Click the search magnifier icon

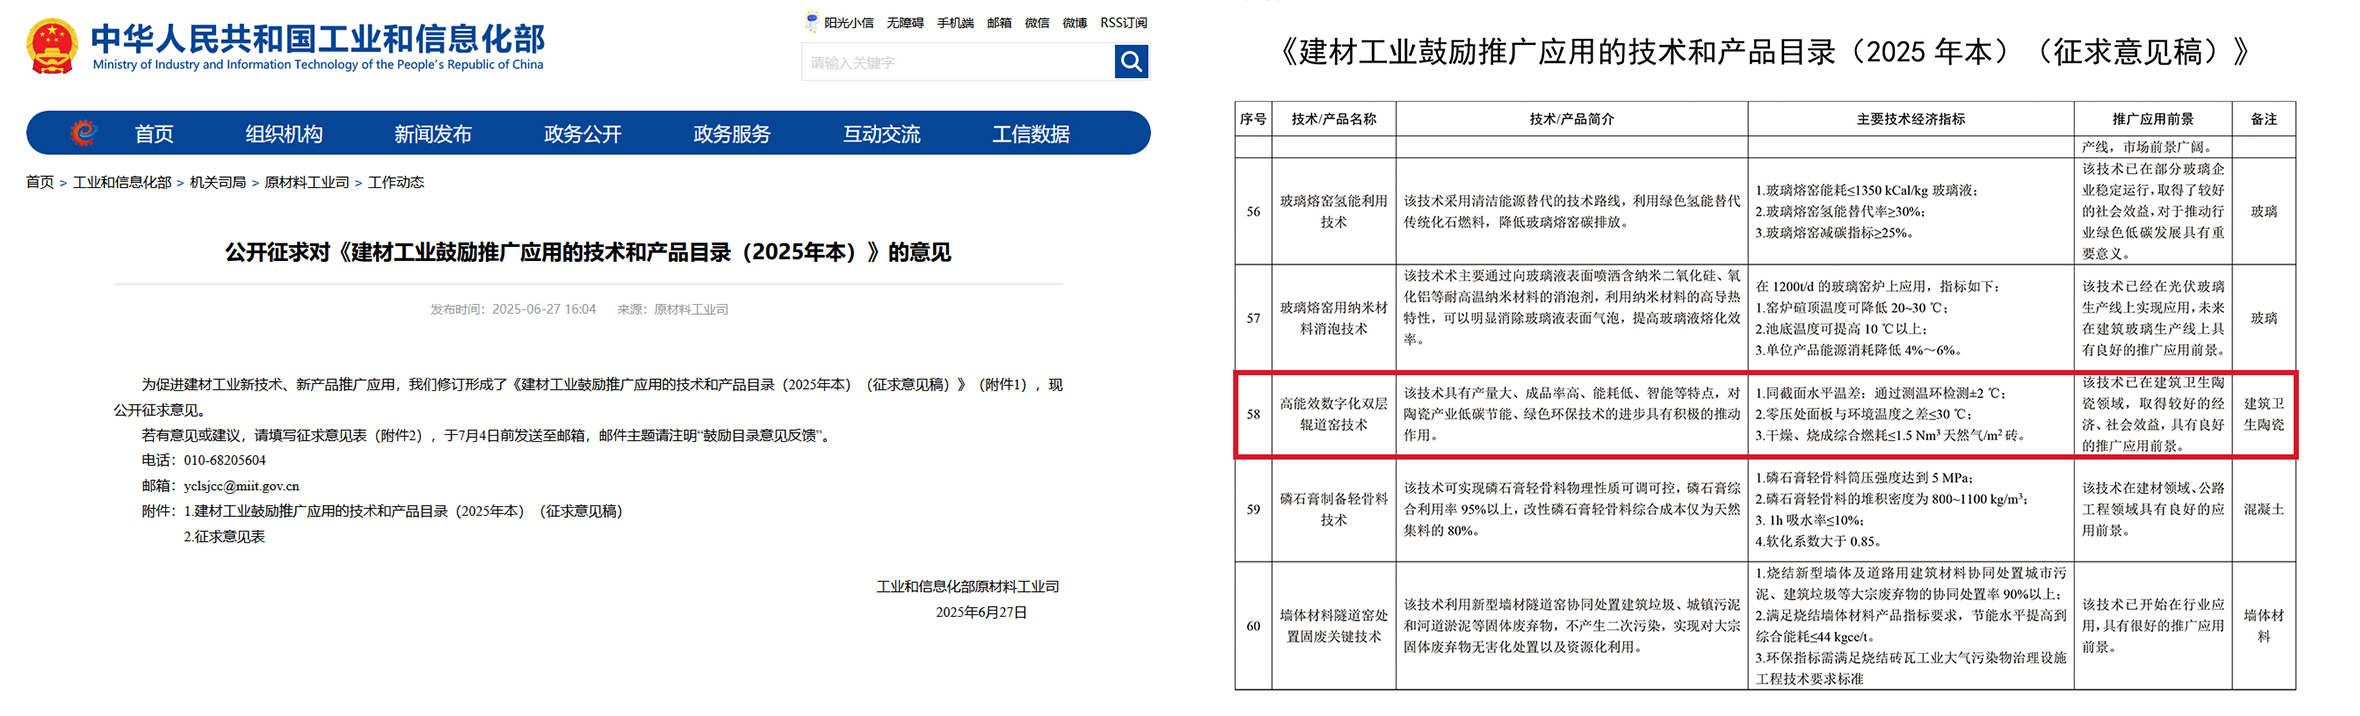pyautogui.click(x=1131, y=62)
